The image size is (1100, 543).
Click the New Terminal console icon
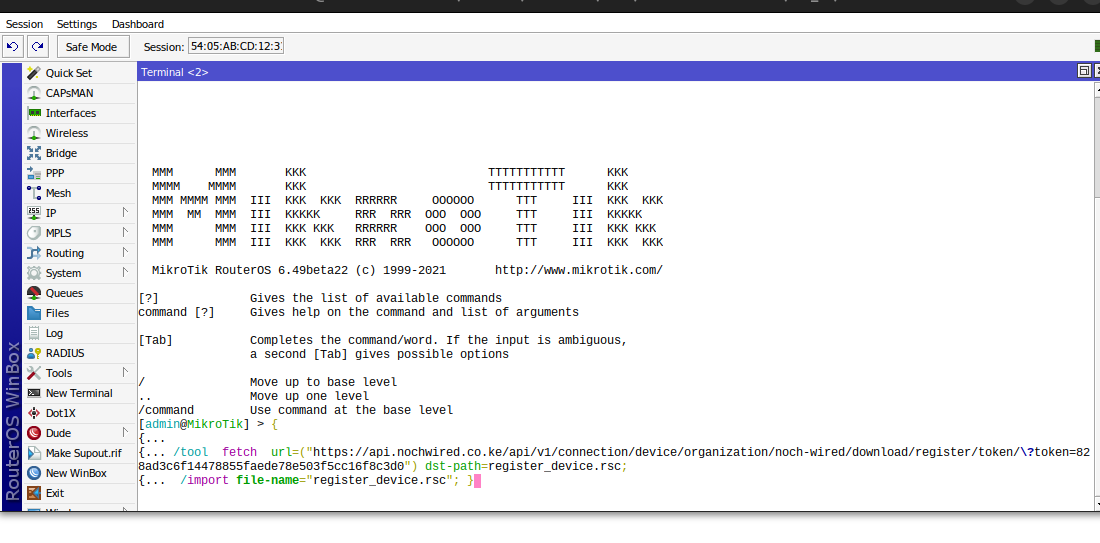coord(34,393)
